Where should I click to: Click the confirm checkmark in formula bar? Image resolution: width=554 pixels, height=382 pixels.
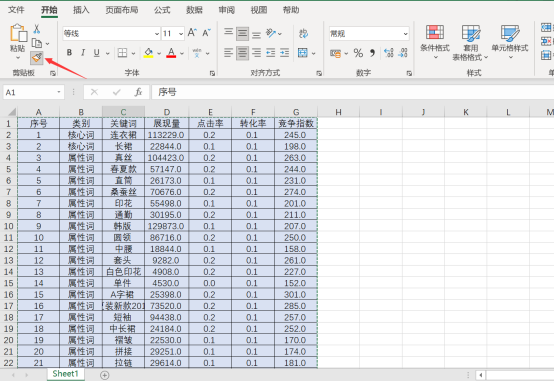pos(116,92)
